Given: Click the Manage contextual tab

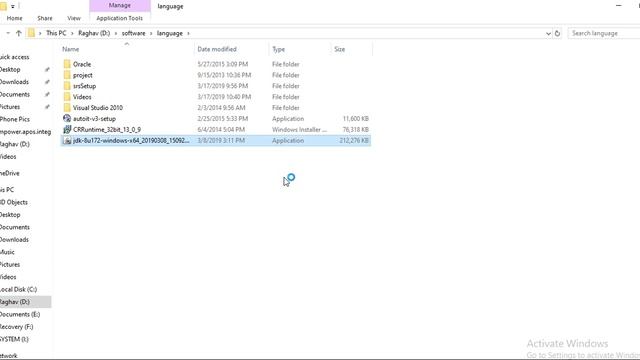Looking at the screenshot, I should [x=120, y=6].
